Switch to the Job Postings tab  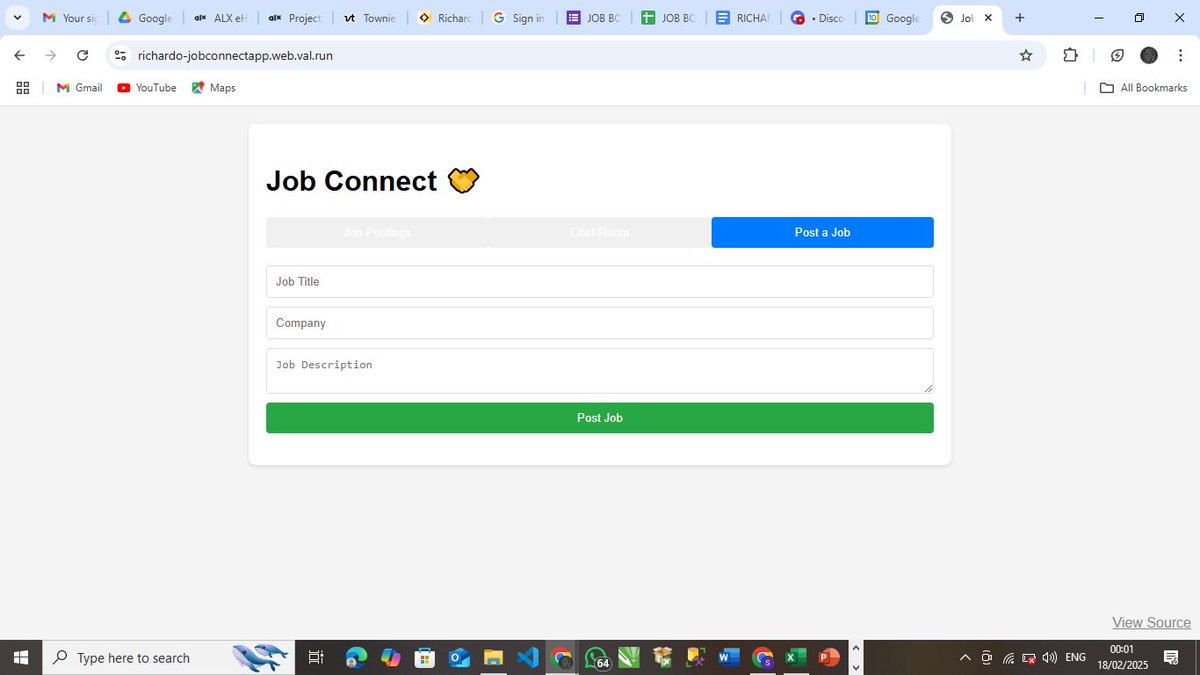[377, 232]
